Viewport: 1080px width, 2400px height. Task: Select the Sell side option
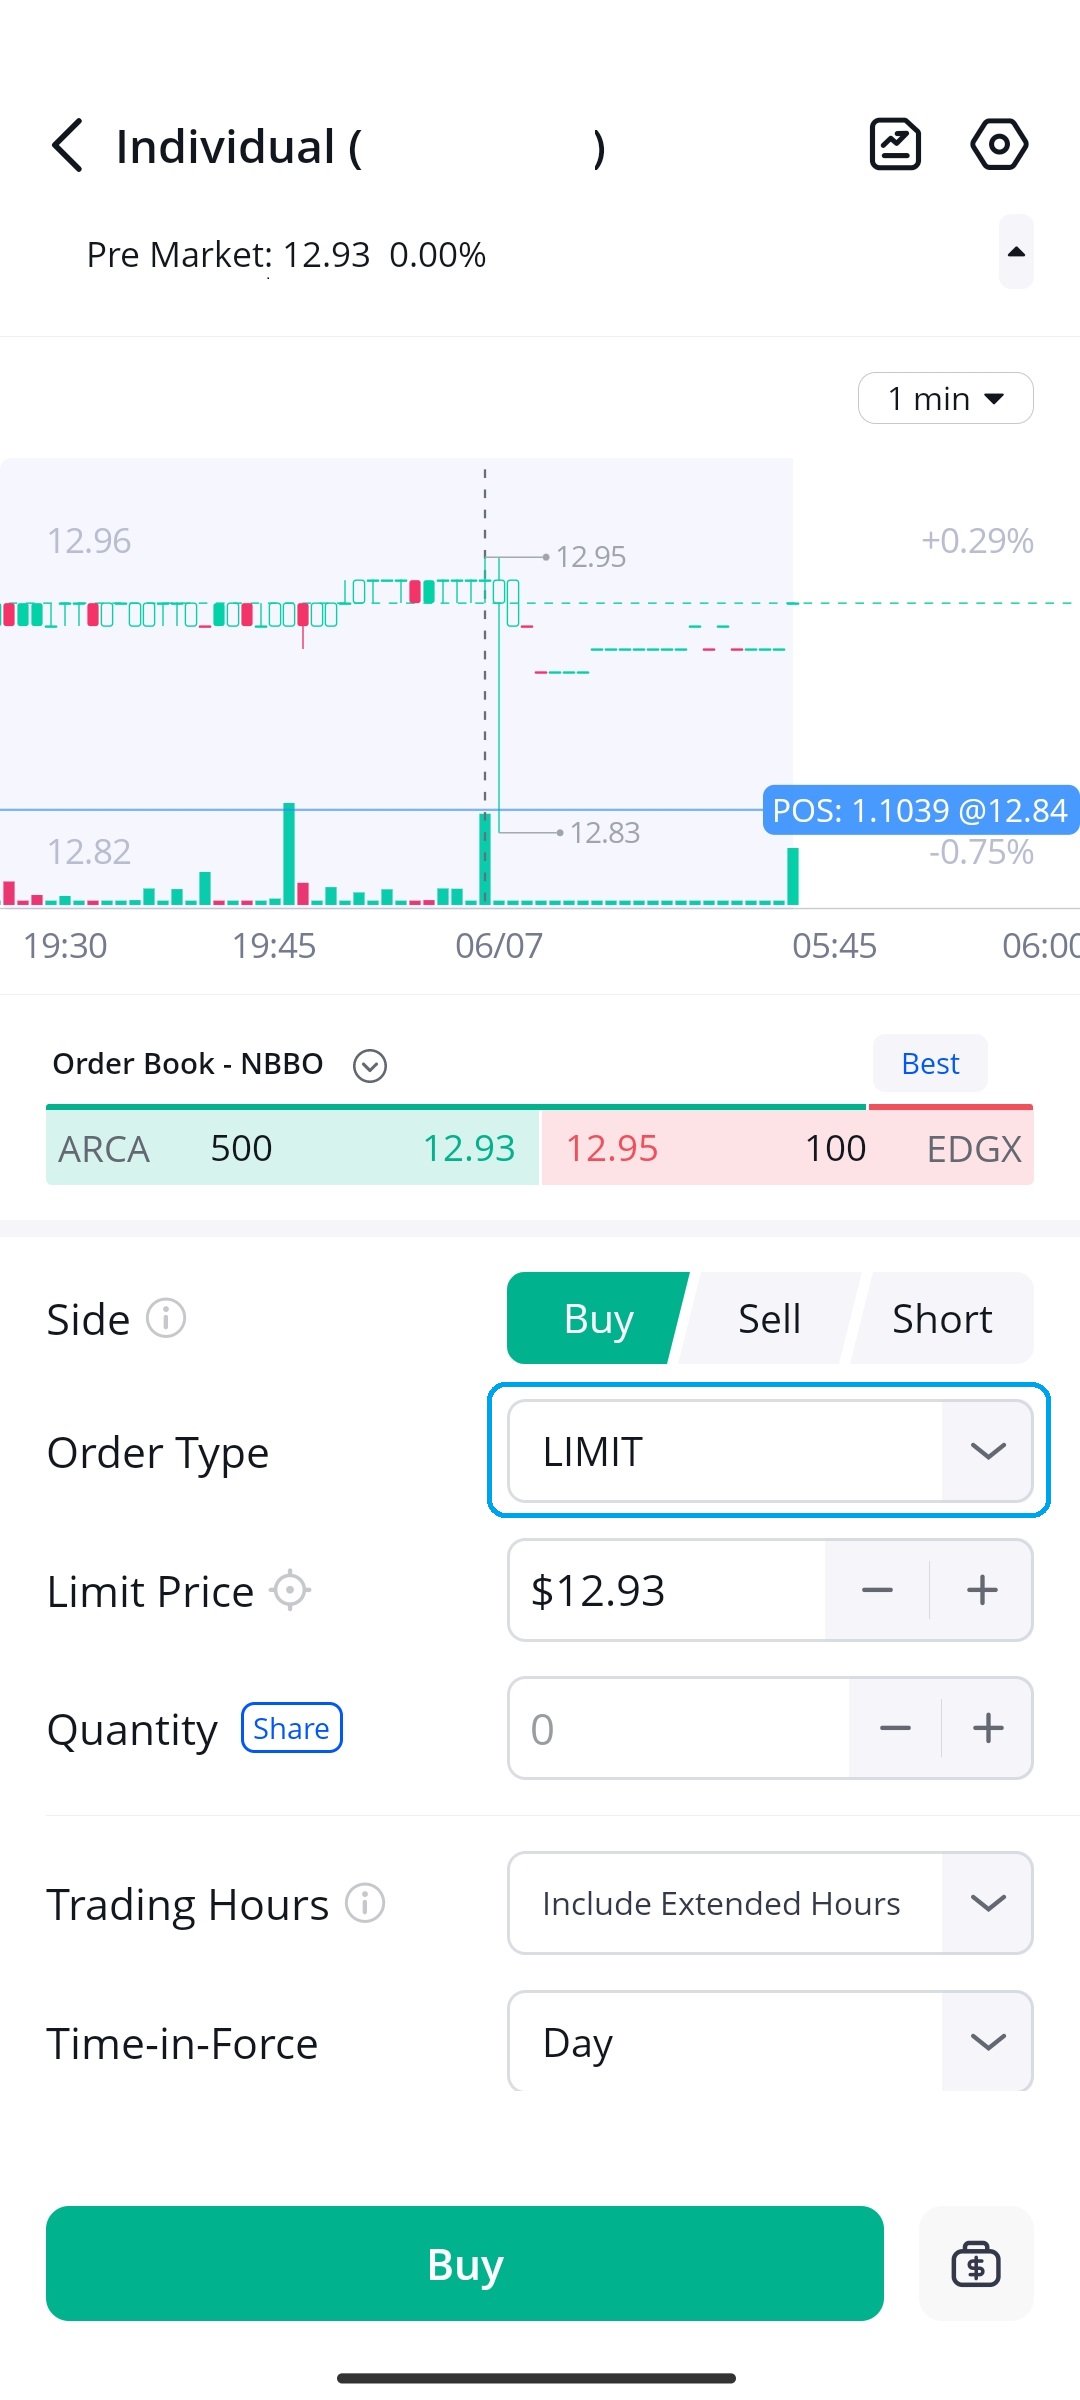(x=769, y=1318)
